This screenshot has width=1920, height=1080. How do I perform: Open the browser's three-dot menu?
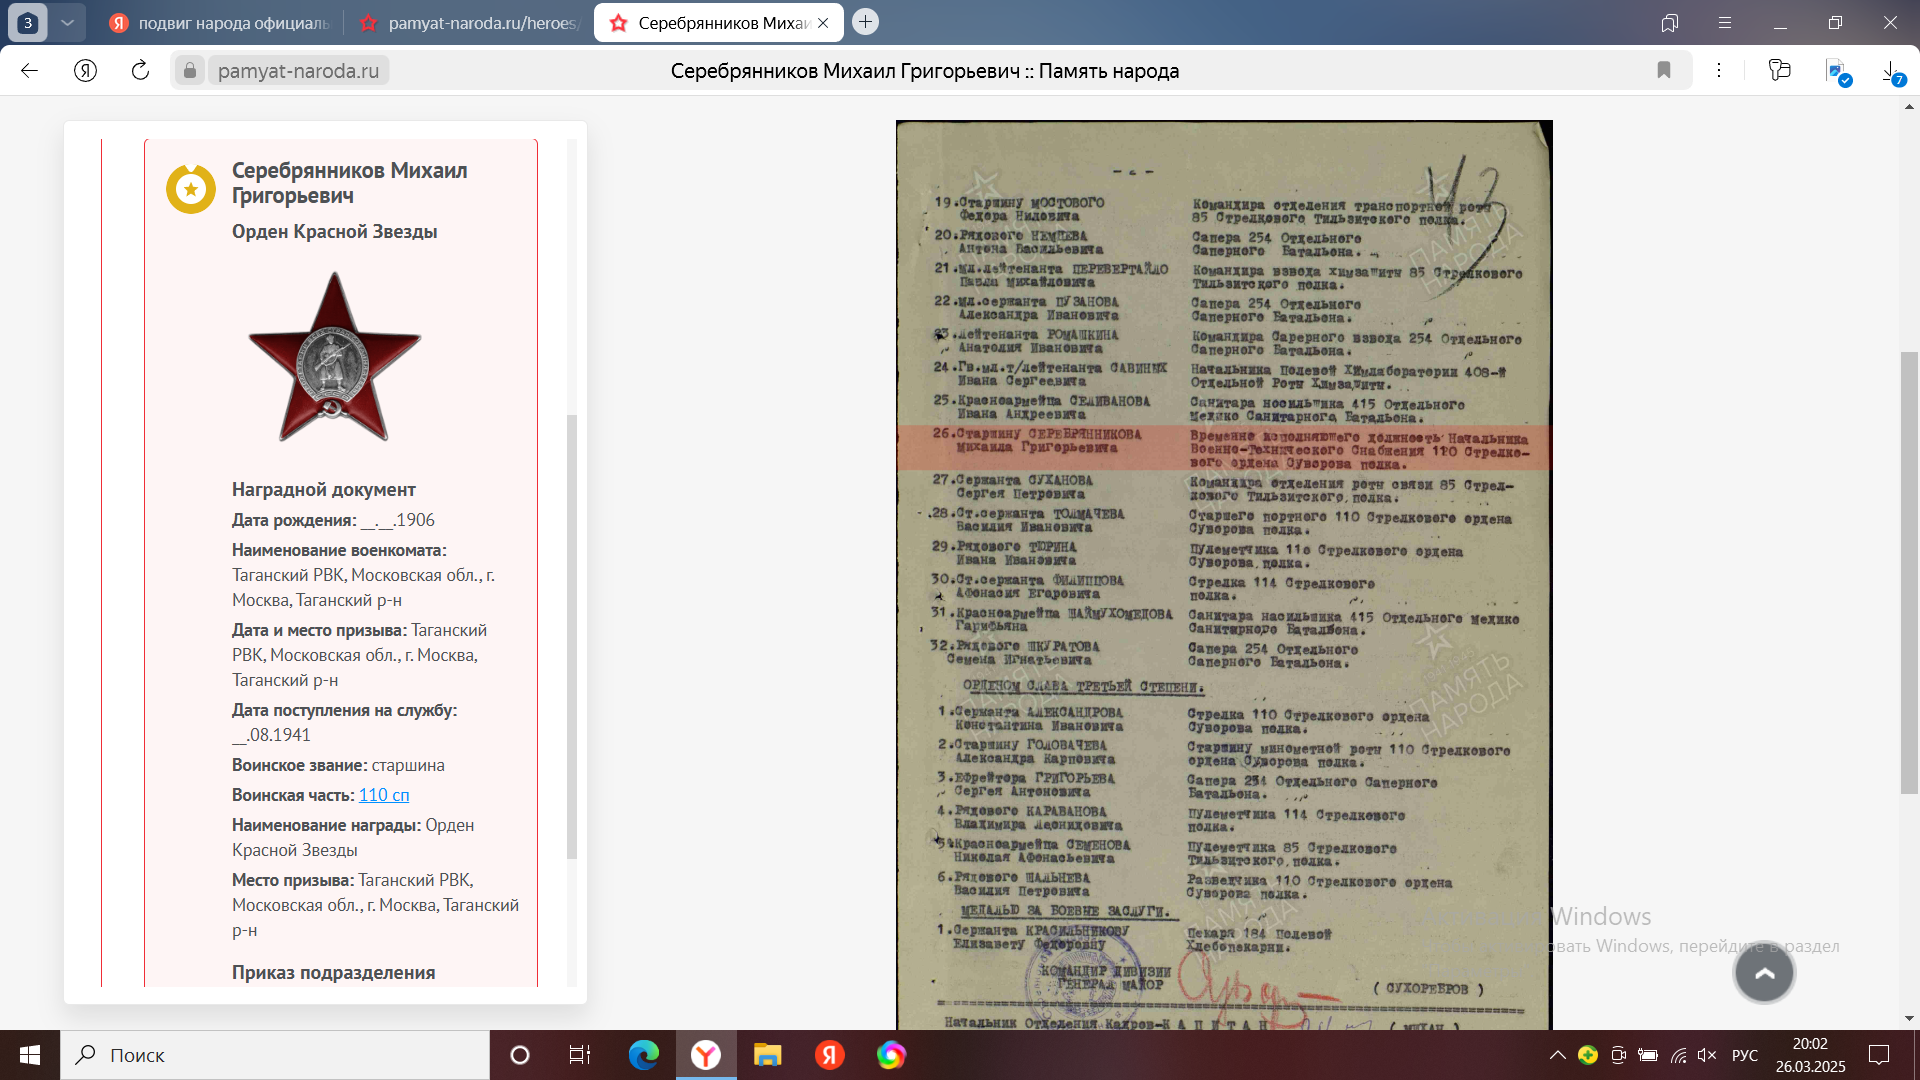click(1719, 70)
